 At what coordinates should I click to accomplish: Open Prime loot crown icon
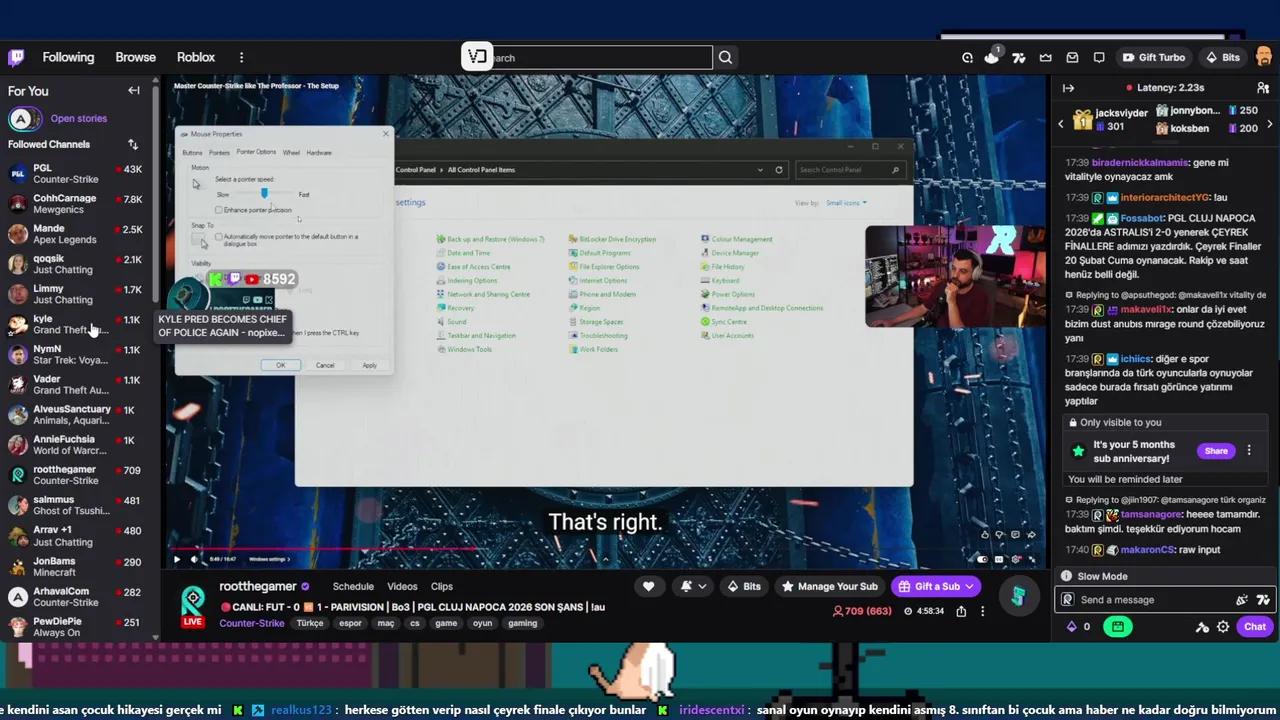click(x=1046, y=57)
